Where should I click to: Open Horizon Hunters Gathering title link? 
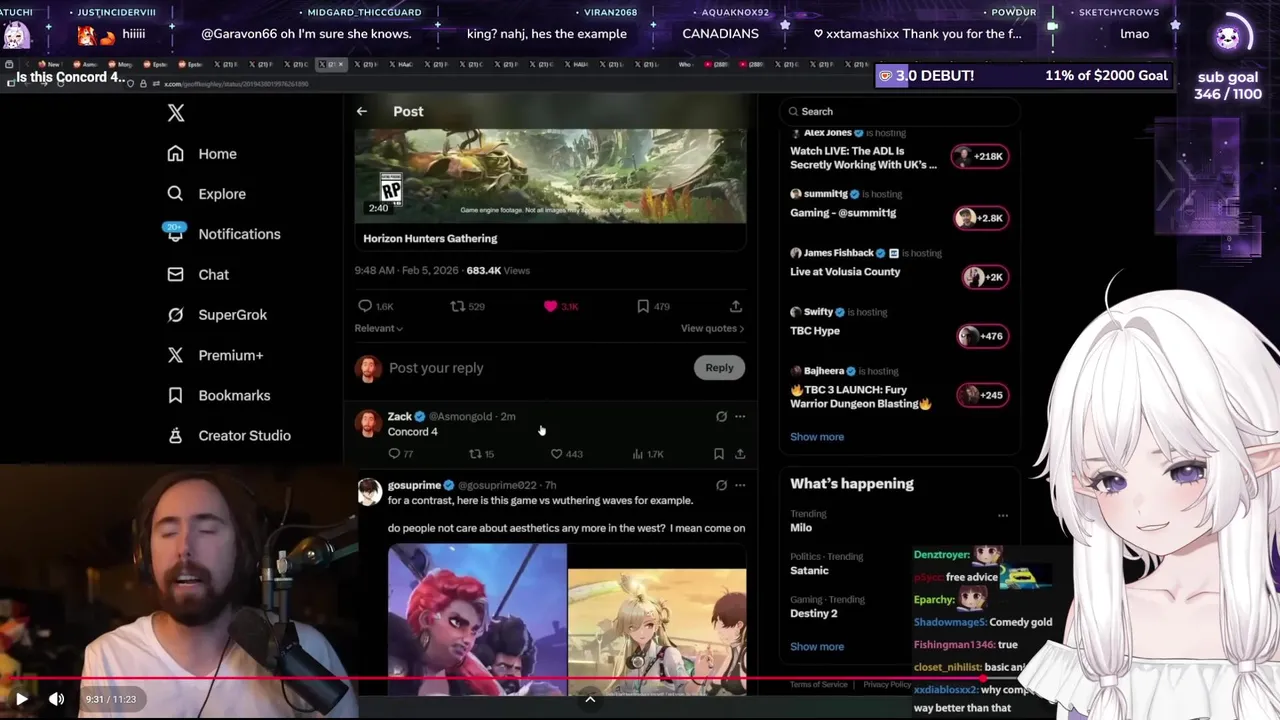pos(430,238)
